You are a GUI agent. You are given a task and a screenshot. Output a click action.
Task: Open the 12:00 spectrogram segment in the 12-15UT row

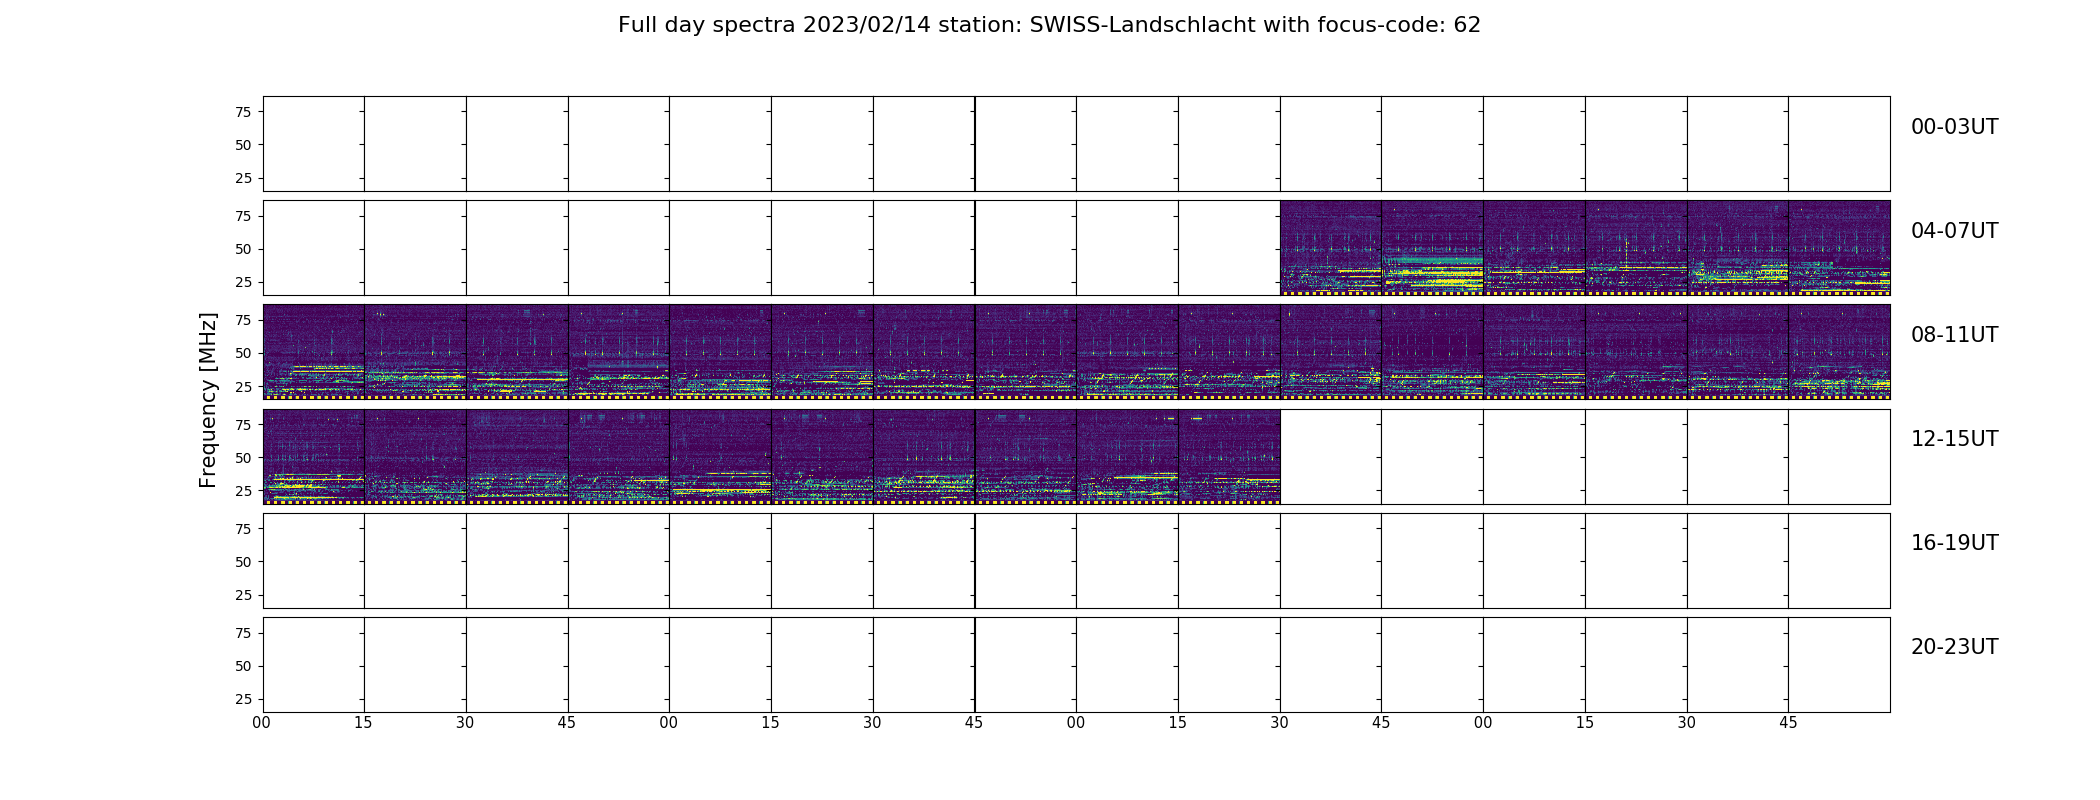tap(314, 455)
